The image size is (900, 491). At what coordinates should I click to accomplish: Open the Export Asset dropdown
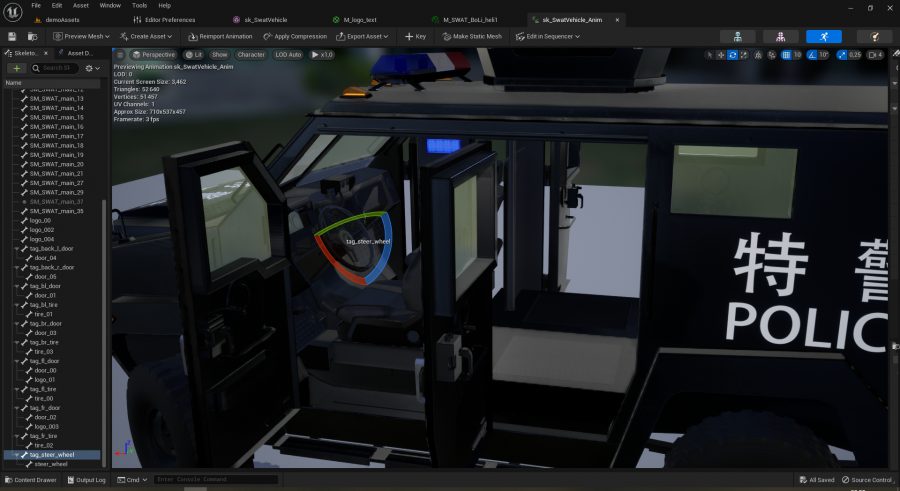(x=362, y=36)
